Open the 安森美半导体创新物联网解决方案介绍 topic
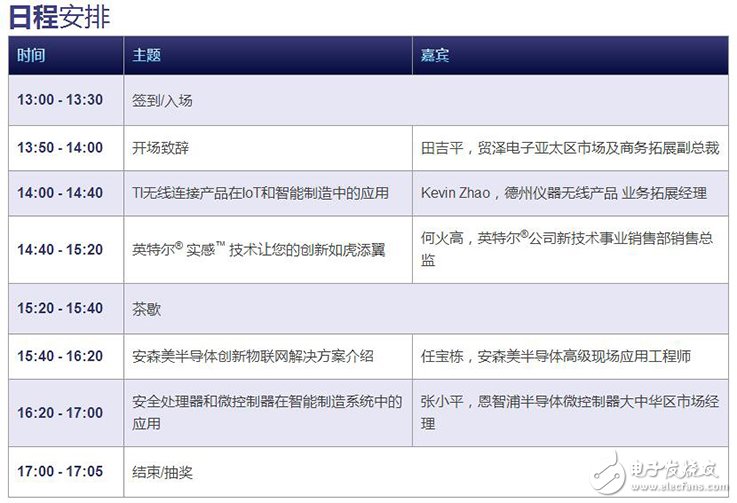This screenshot has height=503, width=737. click(253, 355)
